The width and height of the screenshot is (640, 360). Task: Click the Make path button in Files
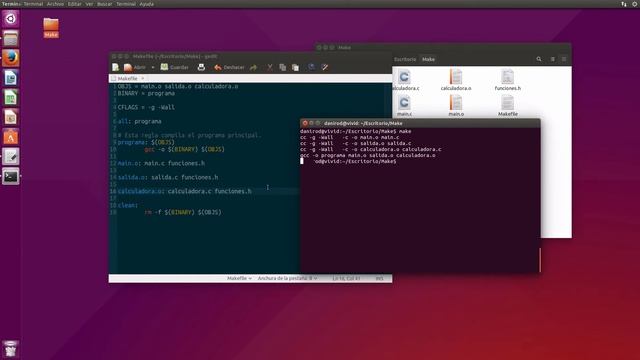coord(428,59)
